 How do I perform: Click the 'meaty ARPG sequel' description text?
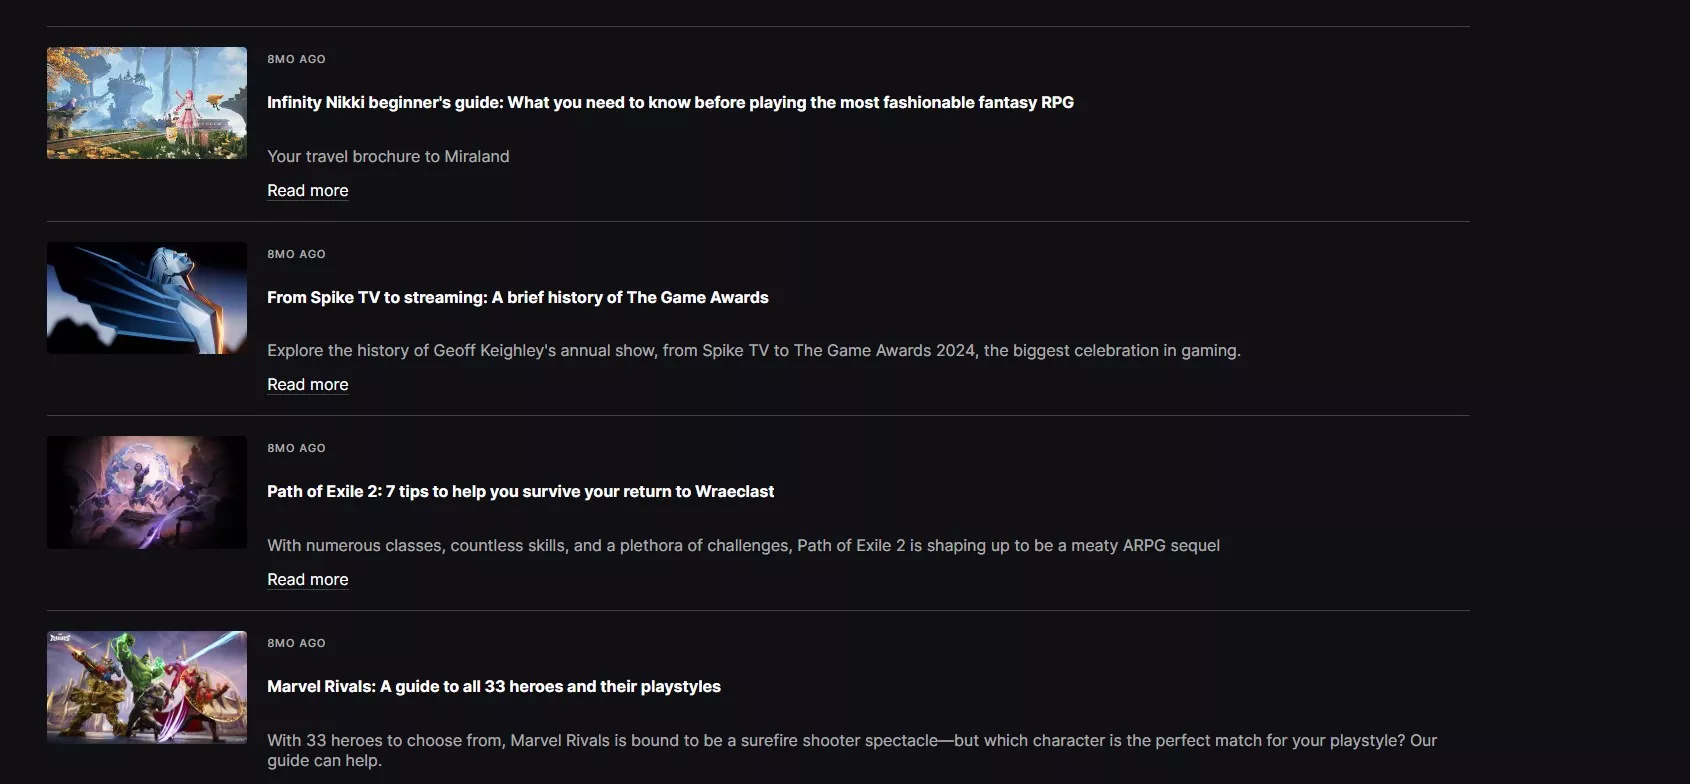click(x=743, y=545)
